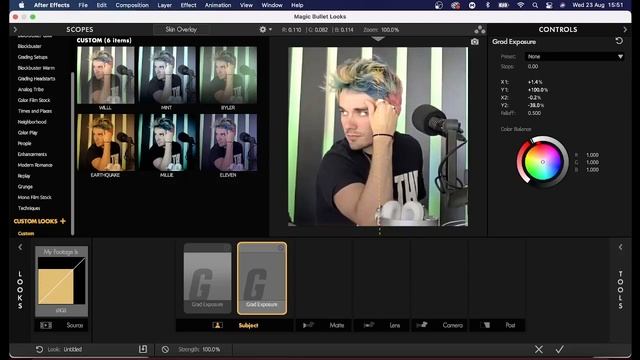640x360 pixels.
Task: Switch to the Source section
Action: point(61,325)
